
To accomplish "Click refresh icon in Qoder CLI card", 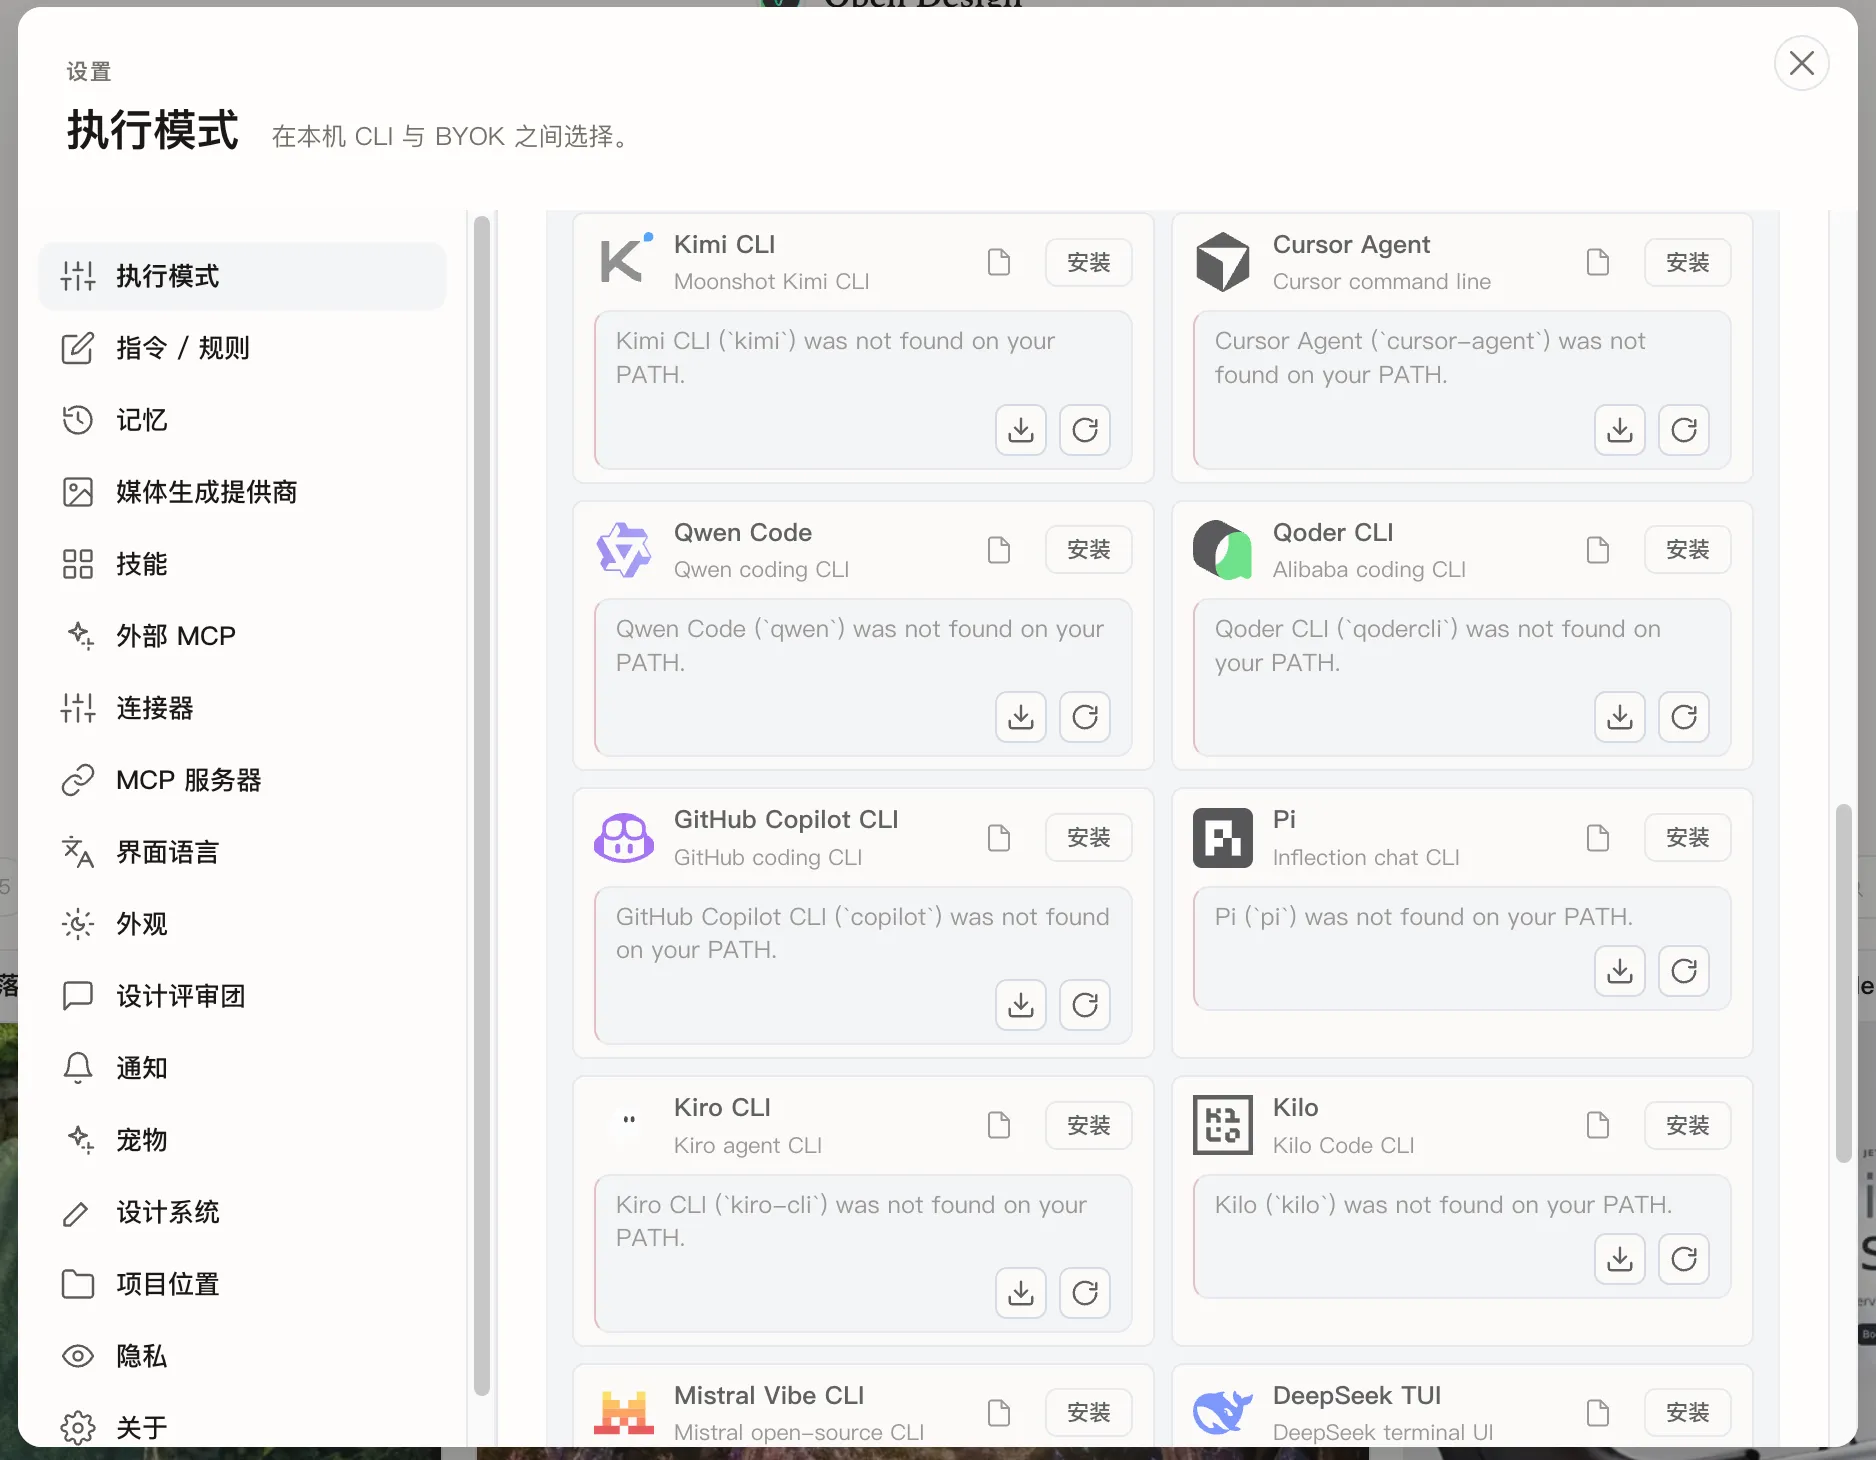I will [x=1684, y=717].
